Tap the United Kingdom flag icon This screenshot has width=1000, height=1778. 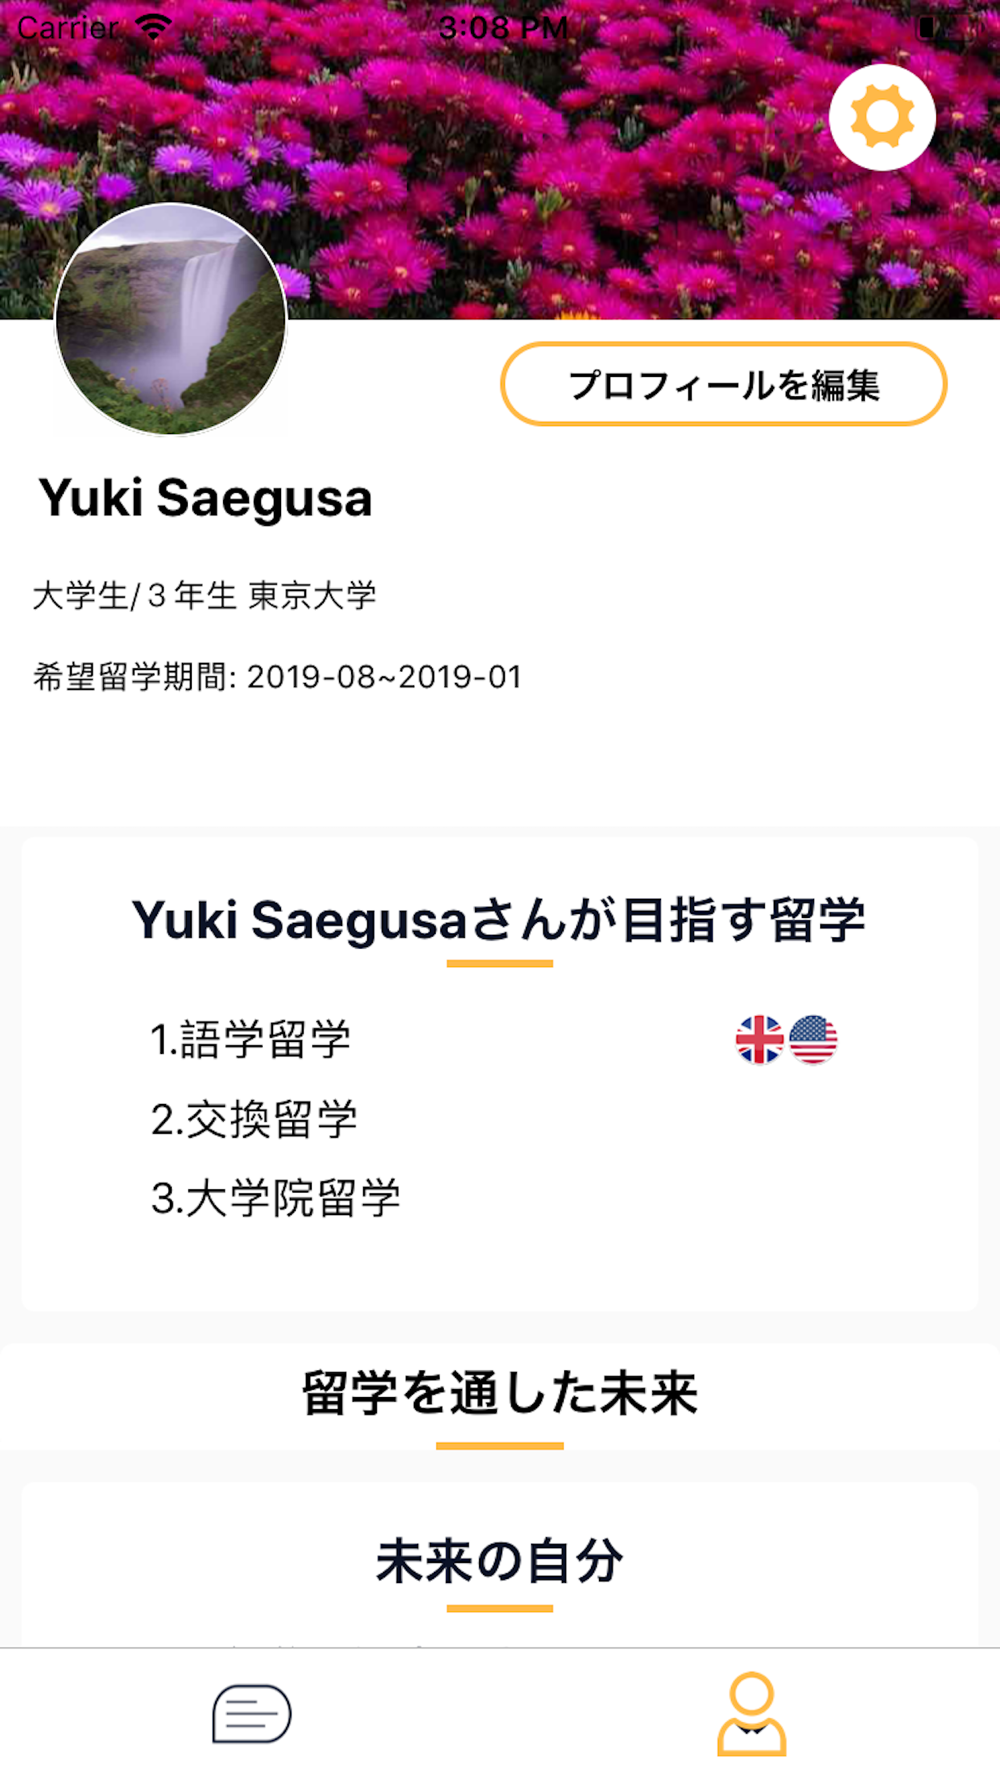click(x=760, y=1039)
